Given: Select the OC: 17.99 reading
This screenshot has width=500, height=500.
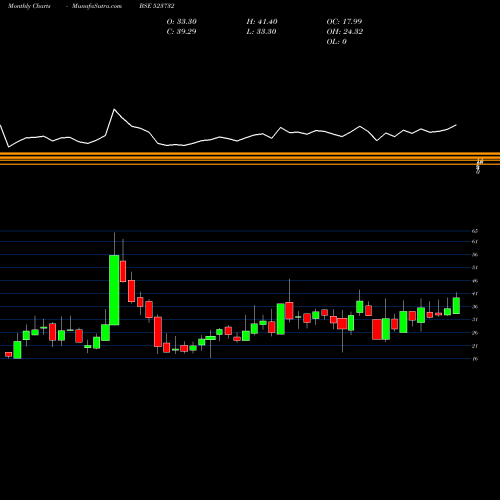Looking at the screenshot, I should pyautogui.click(x=344, y=22).
